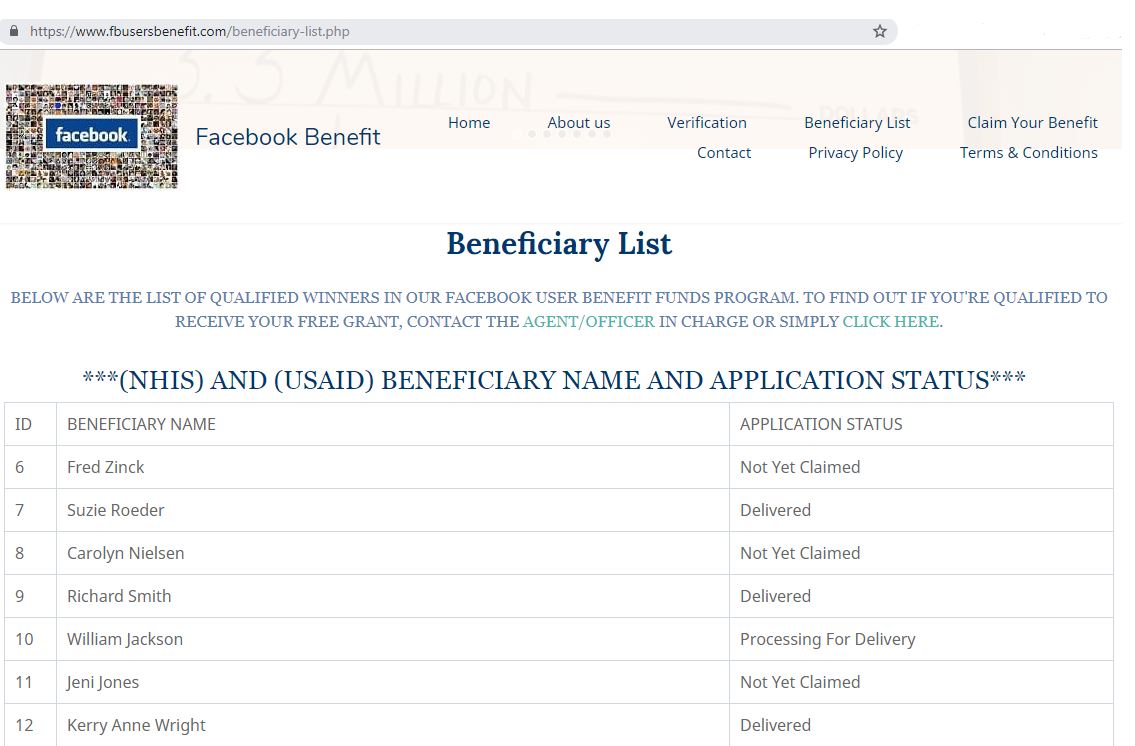1135x746 pixels.
Task: Open Terms & Conditions link
Action: [x=1029, y=153]
